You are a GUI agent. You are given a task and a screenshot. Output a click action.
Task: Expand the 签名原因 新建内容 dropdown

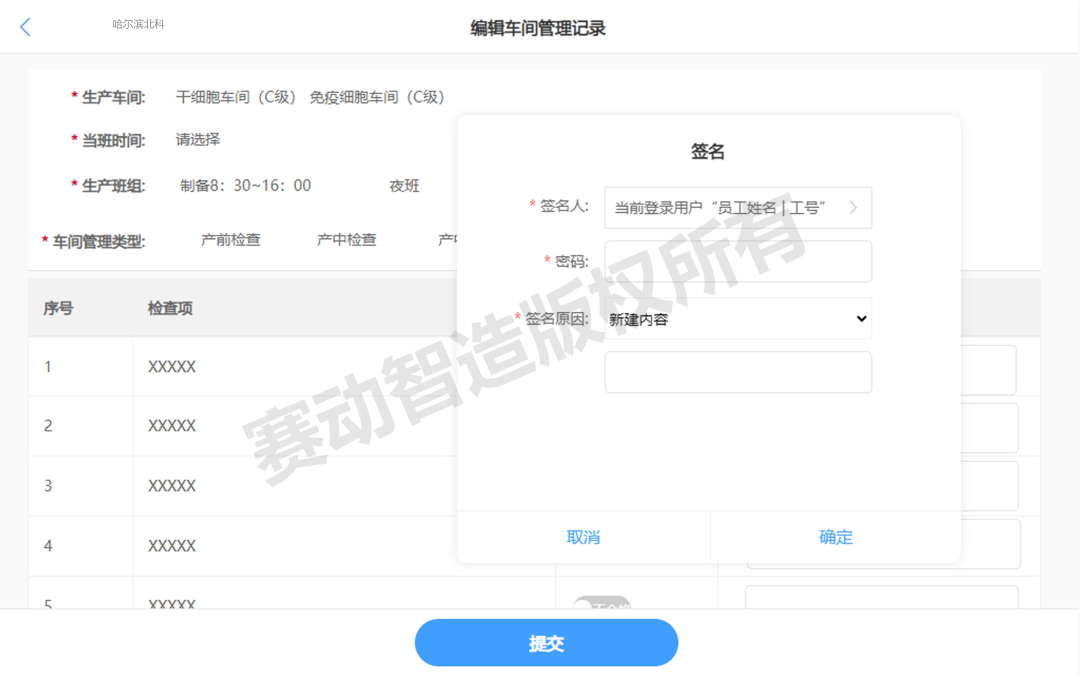coord(738,319)
